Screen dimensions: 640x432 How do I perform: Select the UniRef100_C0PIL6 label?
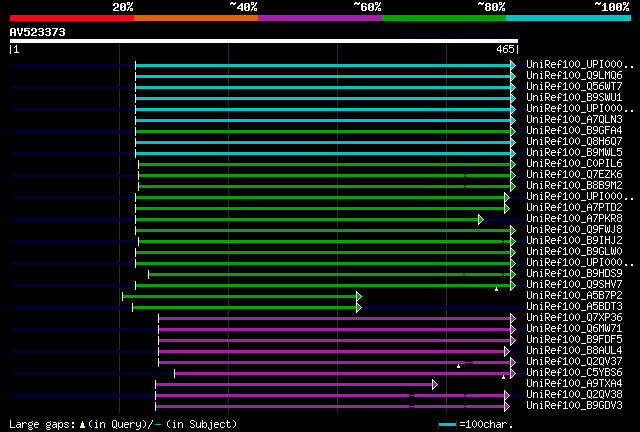coord(574,164)
